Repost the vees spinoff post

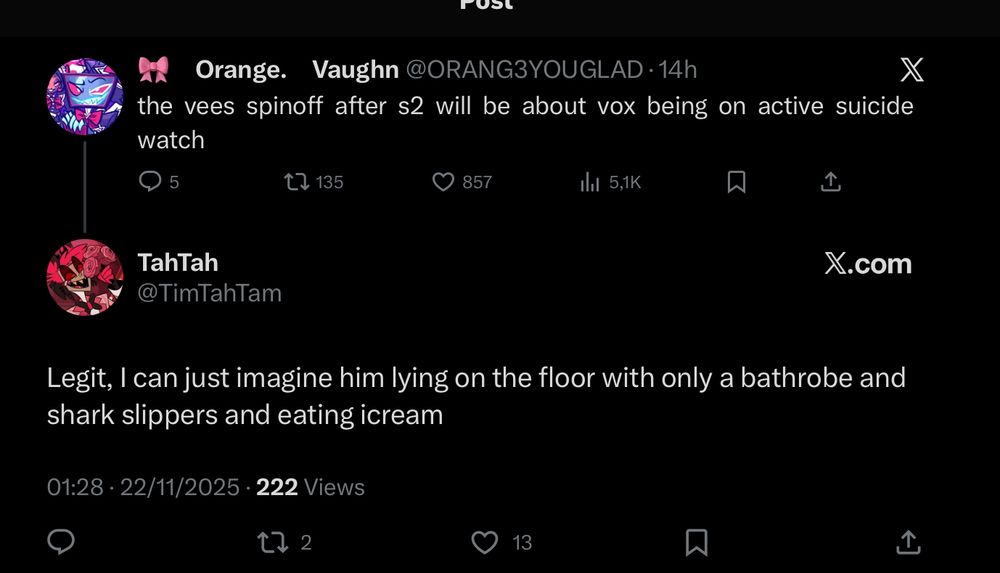296,182
